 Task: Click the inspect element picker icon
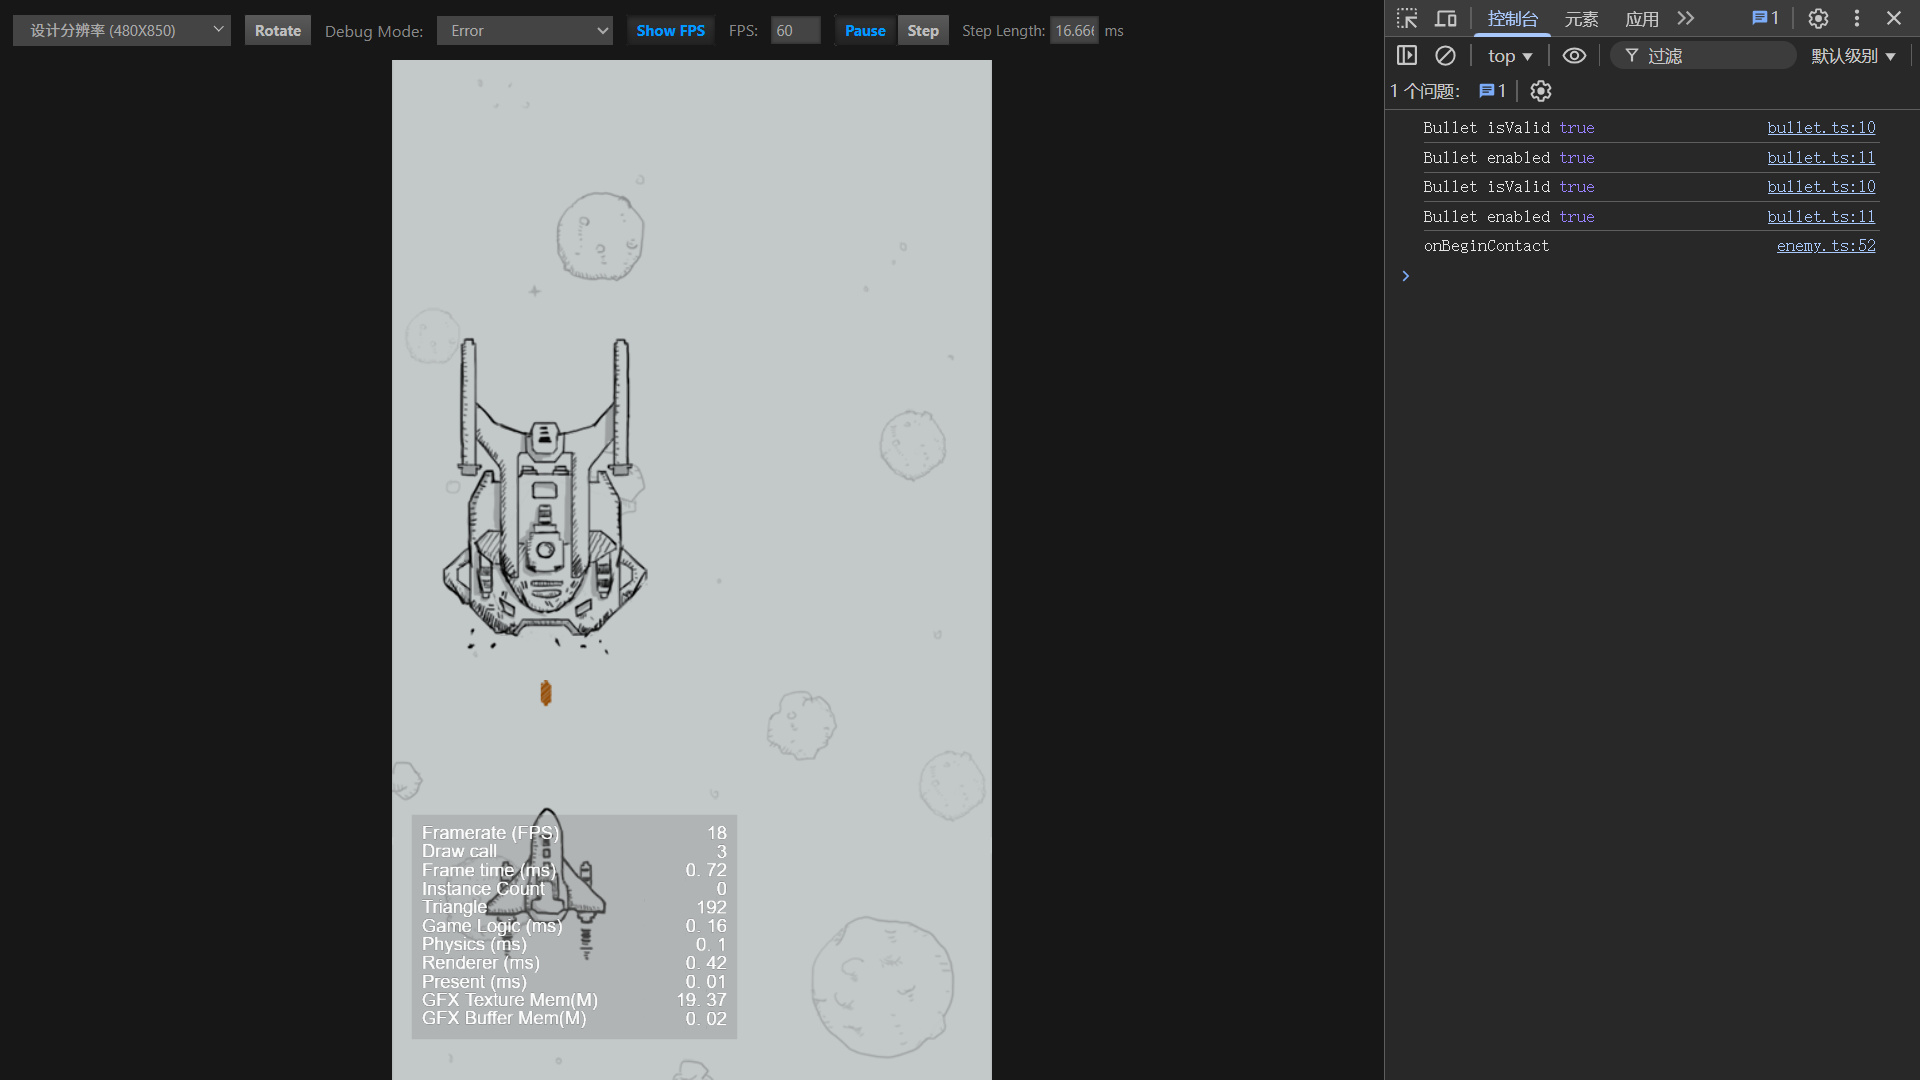1407,18
